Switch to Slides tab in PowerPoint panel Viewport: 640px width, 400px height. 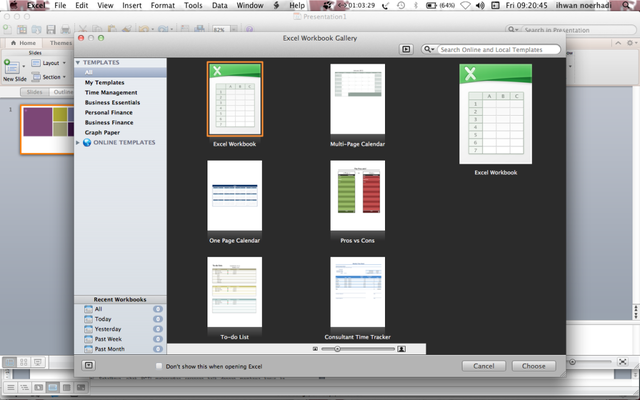pyautogui.click(x=34, y=92)
